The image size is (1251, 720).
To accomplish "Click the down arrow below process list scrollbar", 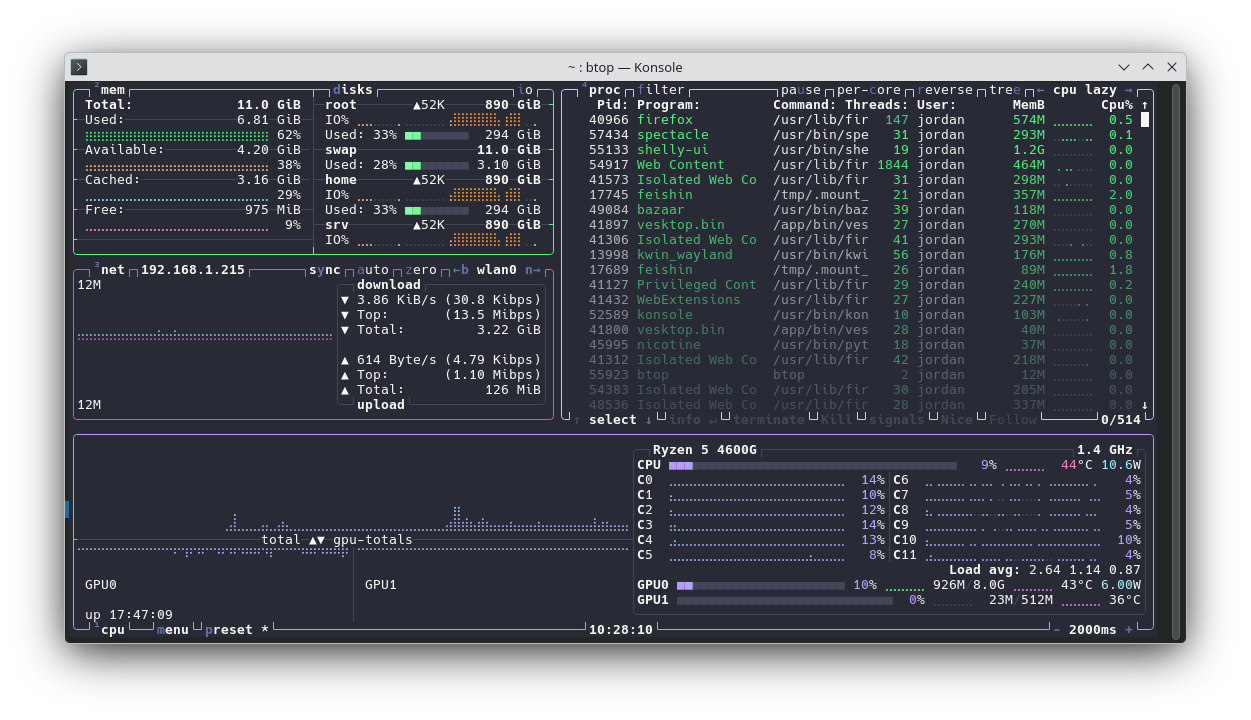I will point(1145,405).
